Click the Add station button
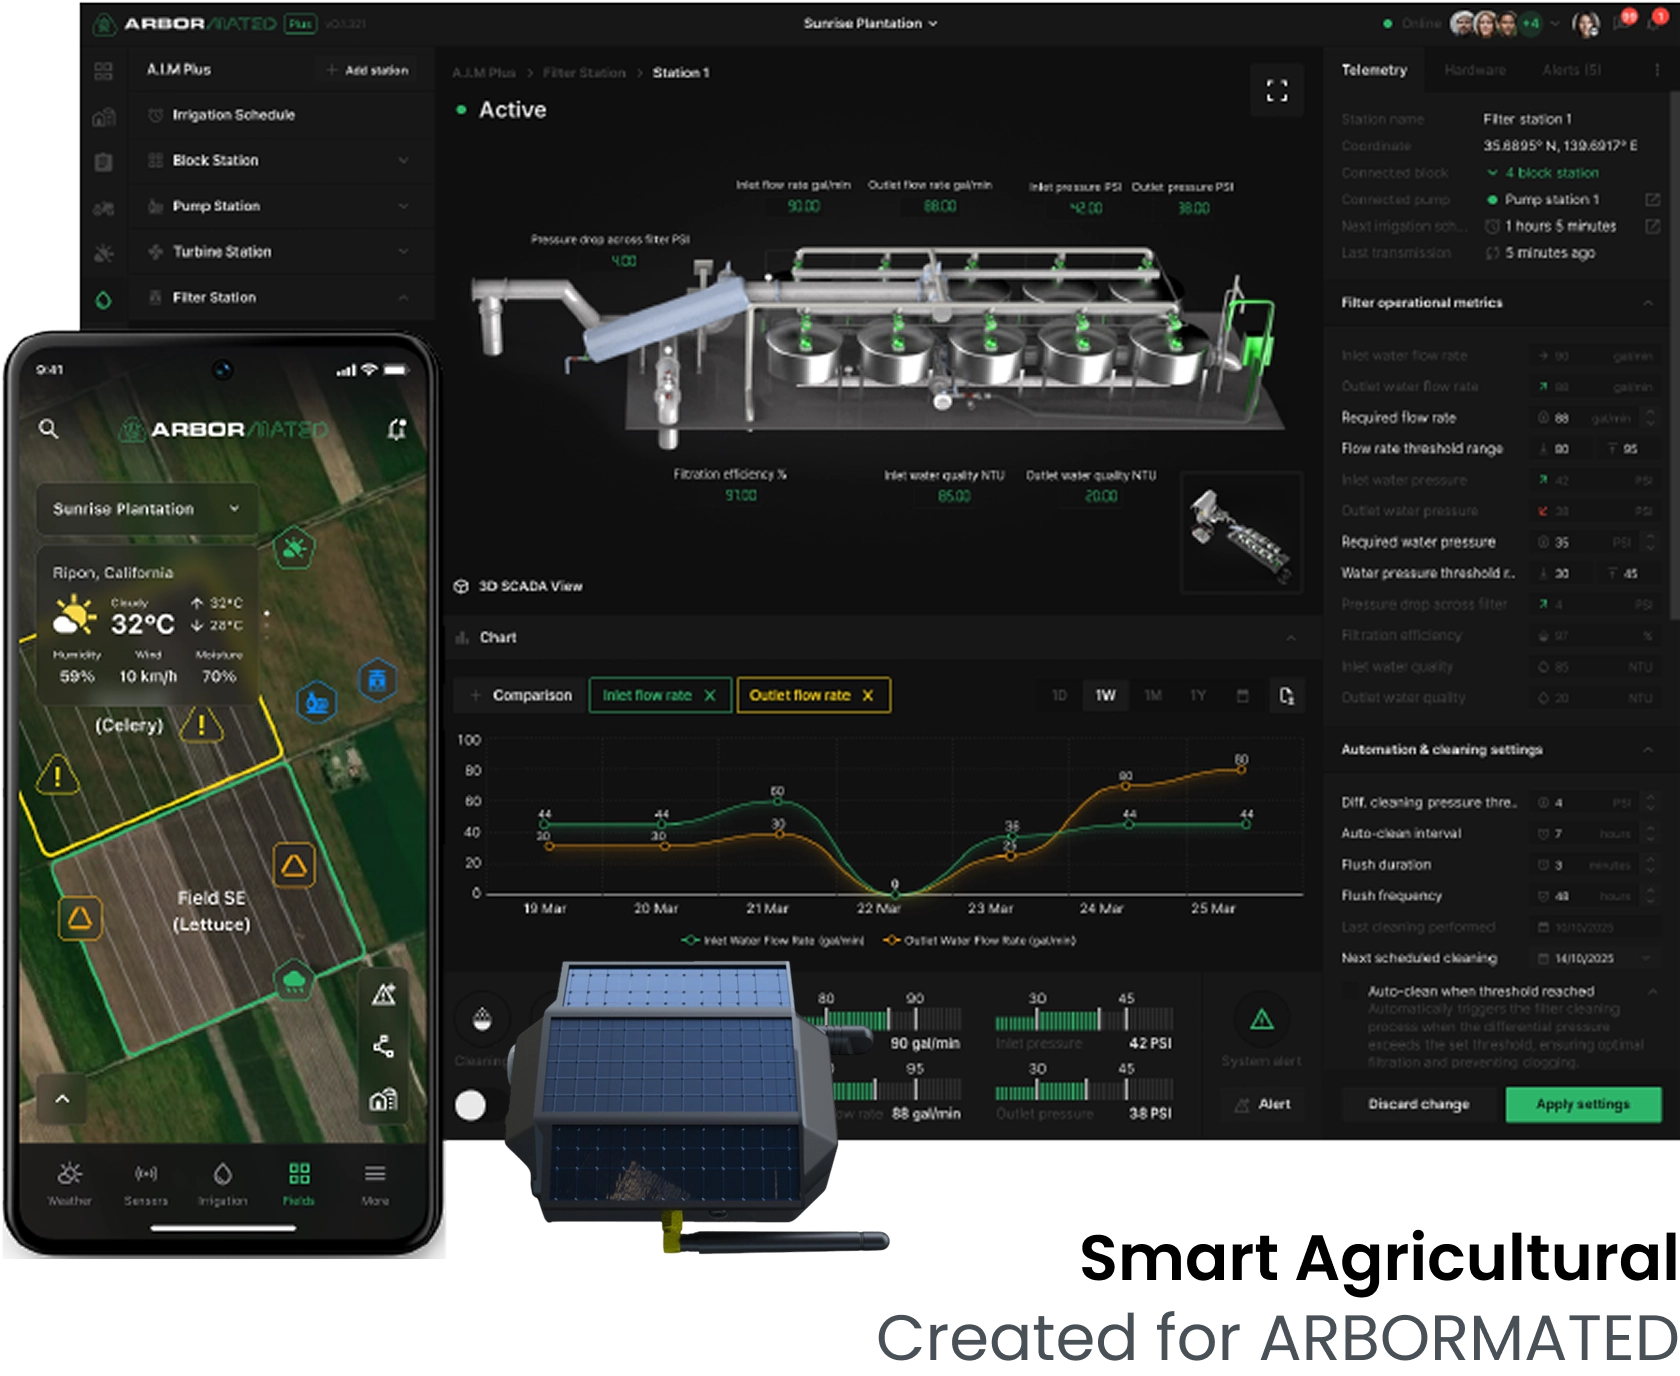 pos(367,70)
